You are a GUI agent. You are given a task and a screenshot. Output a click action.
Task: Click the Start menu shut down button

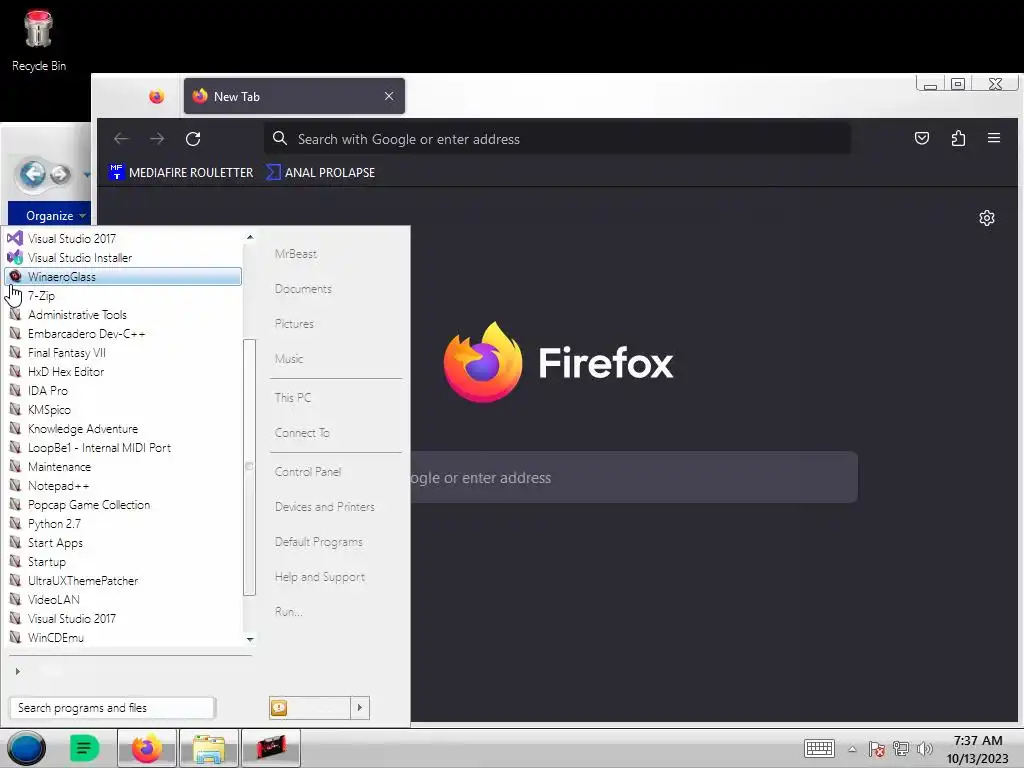(x=310, y=707)
